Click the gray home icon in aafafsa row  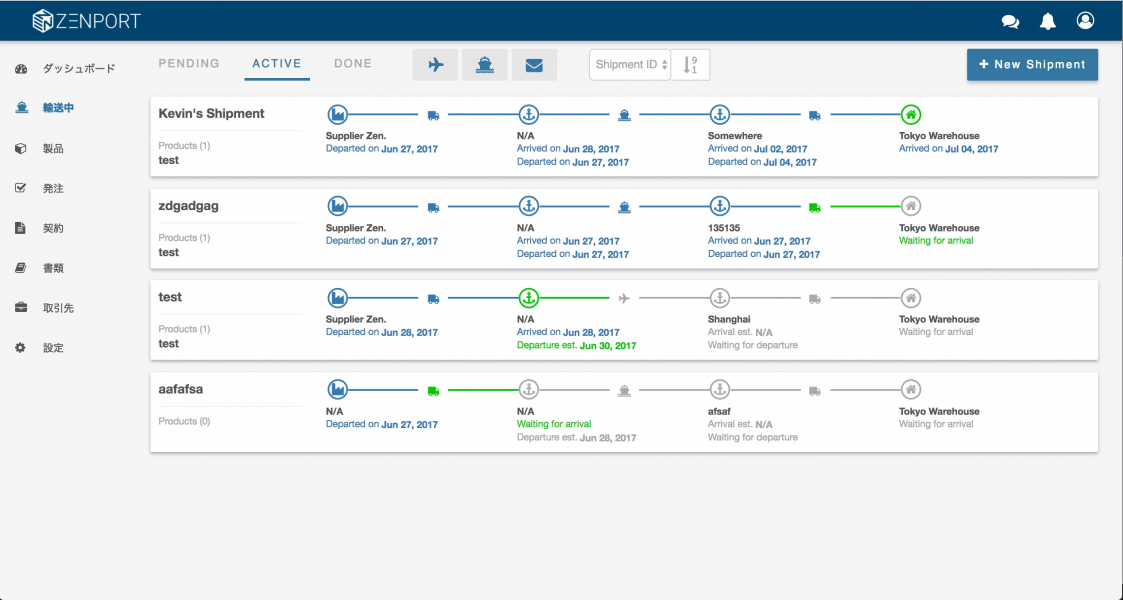910,389
